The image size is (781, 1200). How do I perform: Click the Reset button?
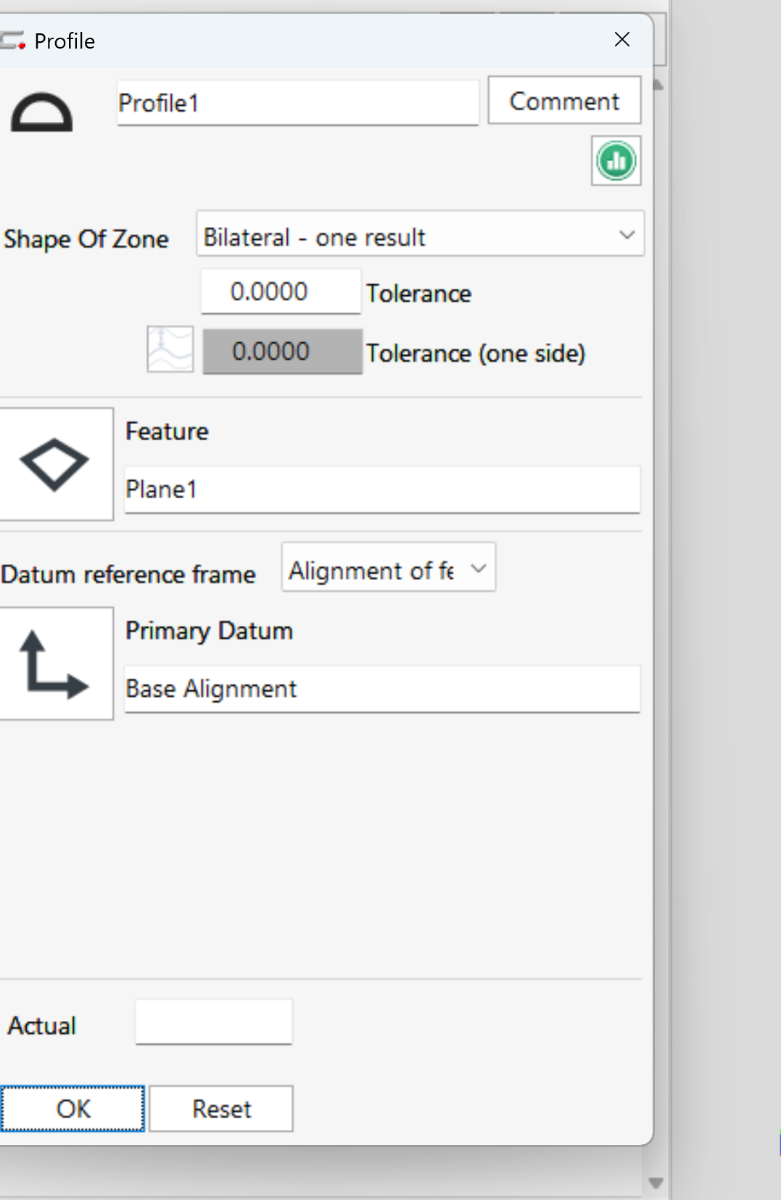pos(221,1109)
